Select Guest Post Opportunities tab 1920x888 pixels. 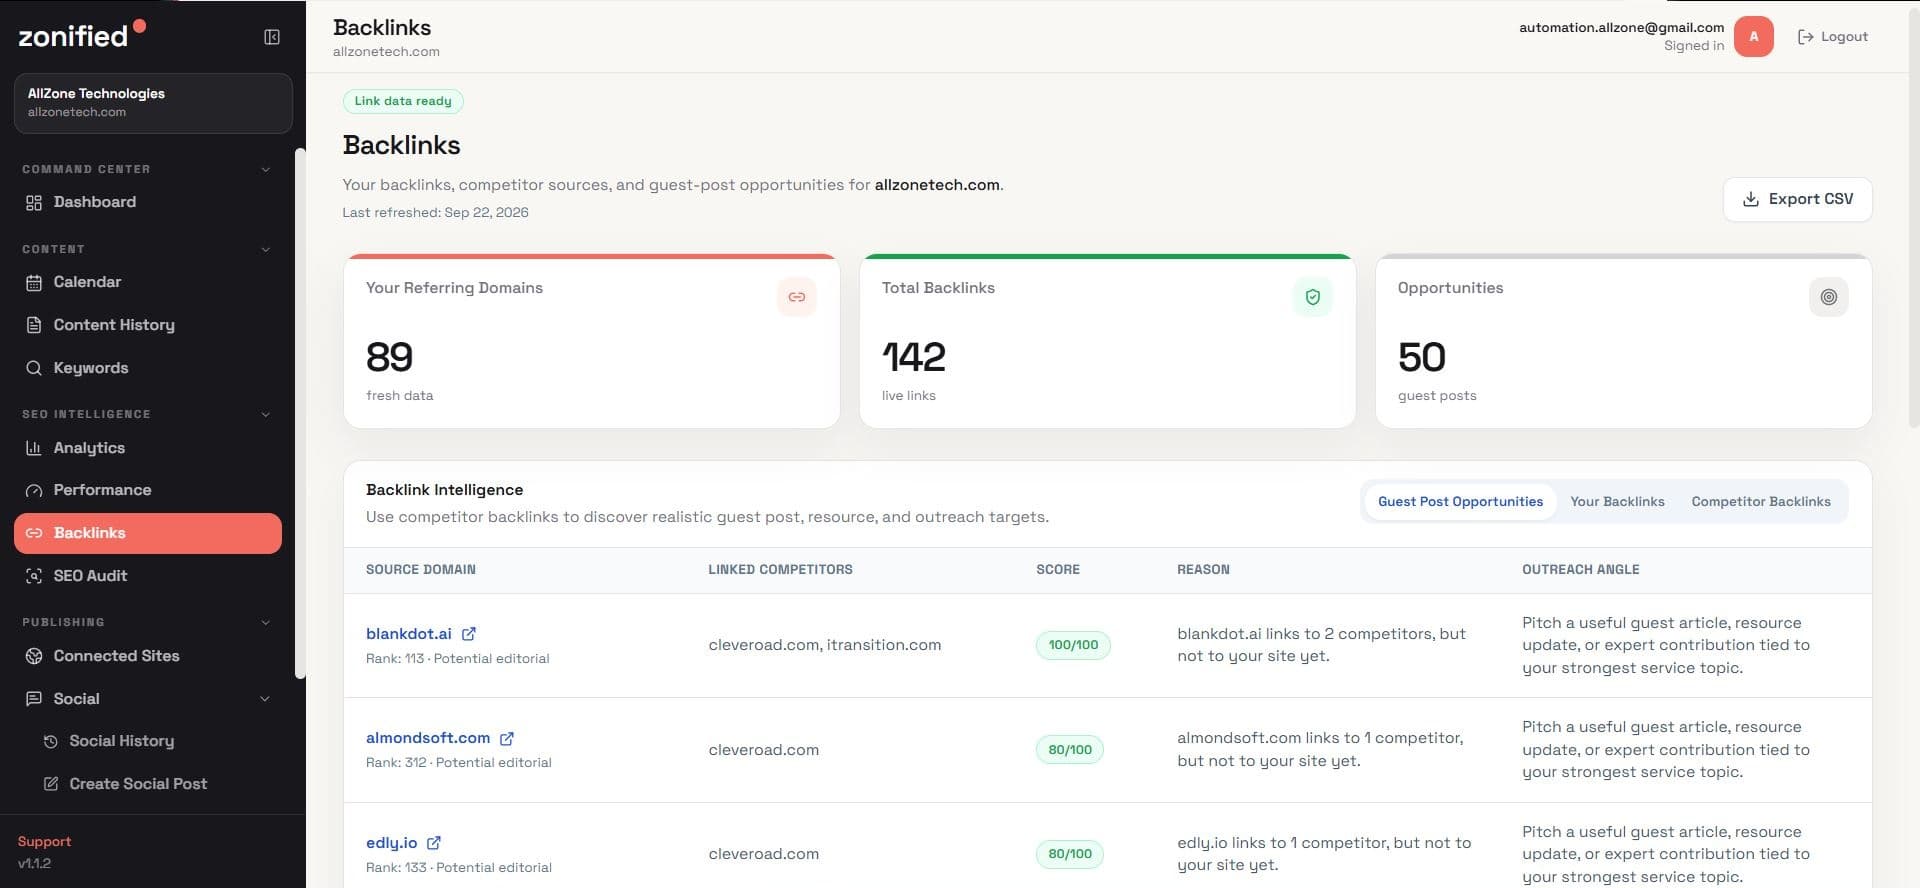(x=1460, y=502)
